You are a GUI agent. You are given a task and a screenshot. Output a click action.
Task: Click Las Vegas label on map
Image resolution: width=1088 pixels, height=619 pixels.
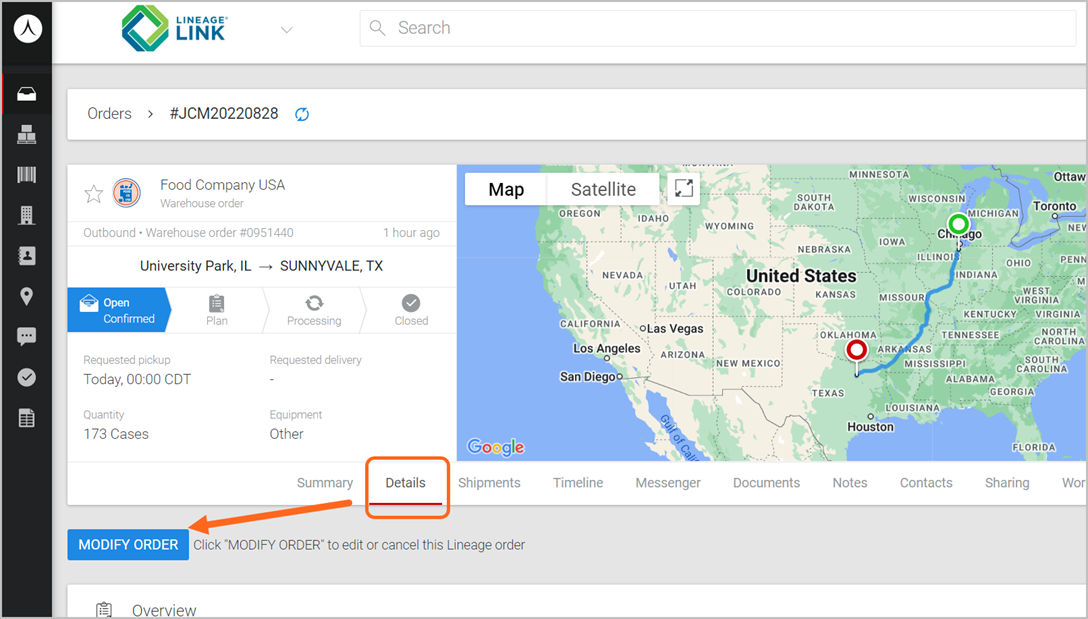point(674,329)
